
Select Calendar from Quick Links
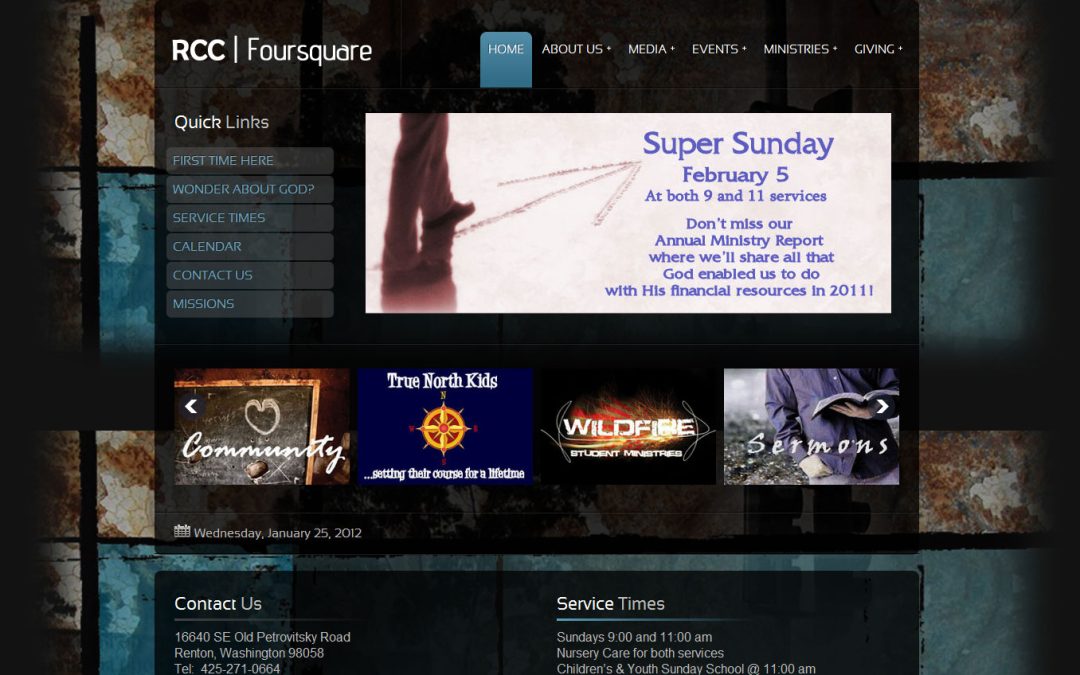click(249, 246)
